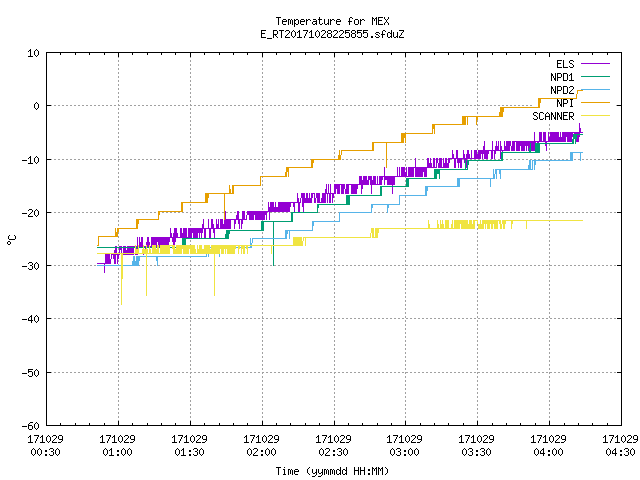Screen dimensions: 640x480
Task: Click the °C y-axis unit label
Action: pos(11,240)
